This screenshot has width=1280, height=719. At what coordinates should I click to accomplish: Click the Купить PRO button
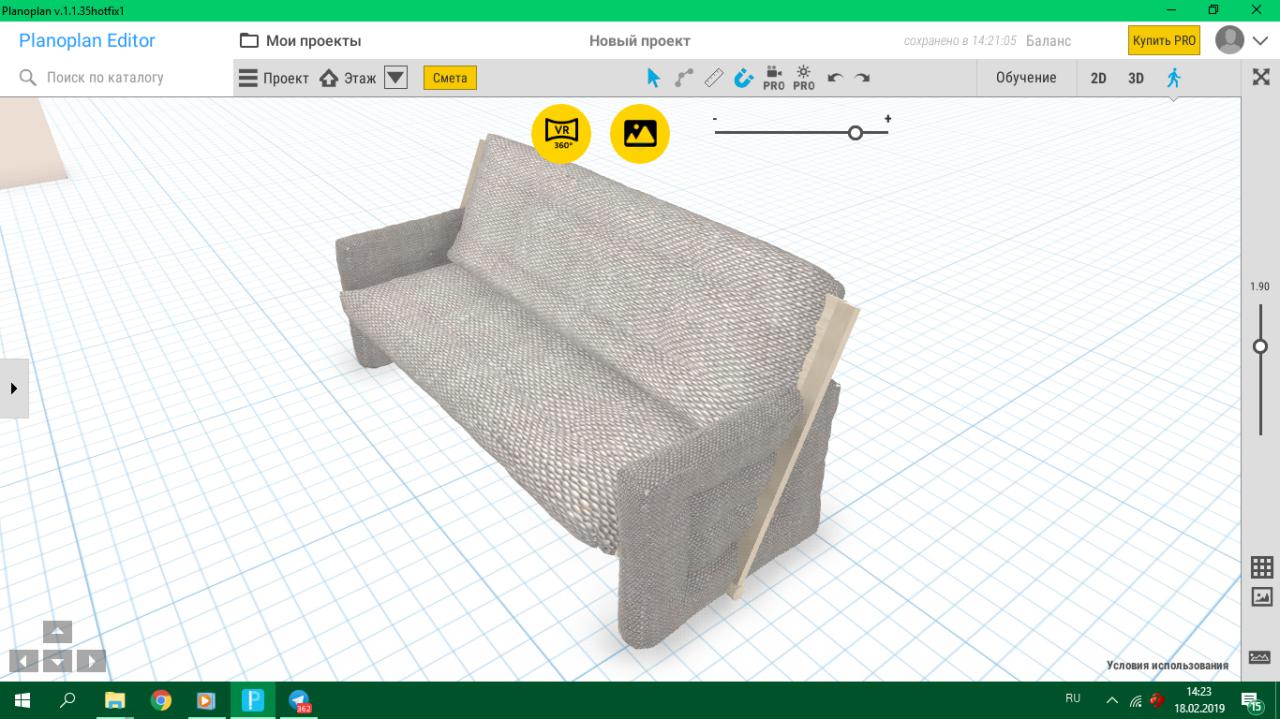point(1164,41)
